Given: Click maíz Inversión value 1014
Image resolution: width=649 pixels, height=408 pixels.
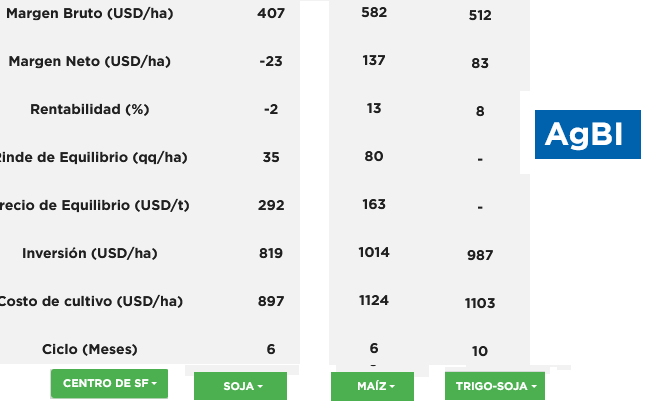Looking at the screenshot, I should coord(374,252).
